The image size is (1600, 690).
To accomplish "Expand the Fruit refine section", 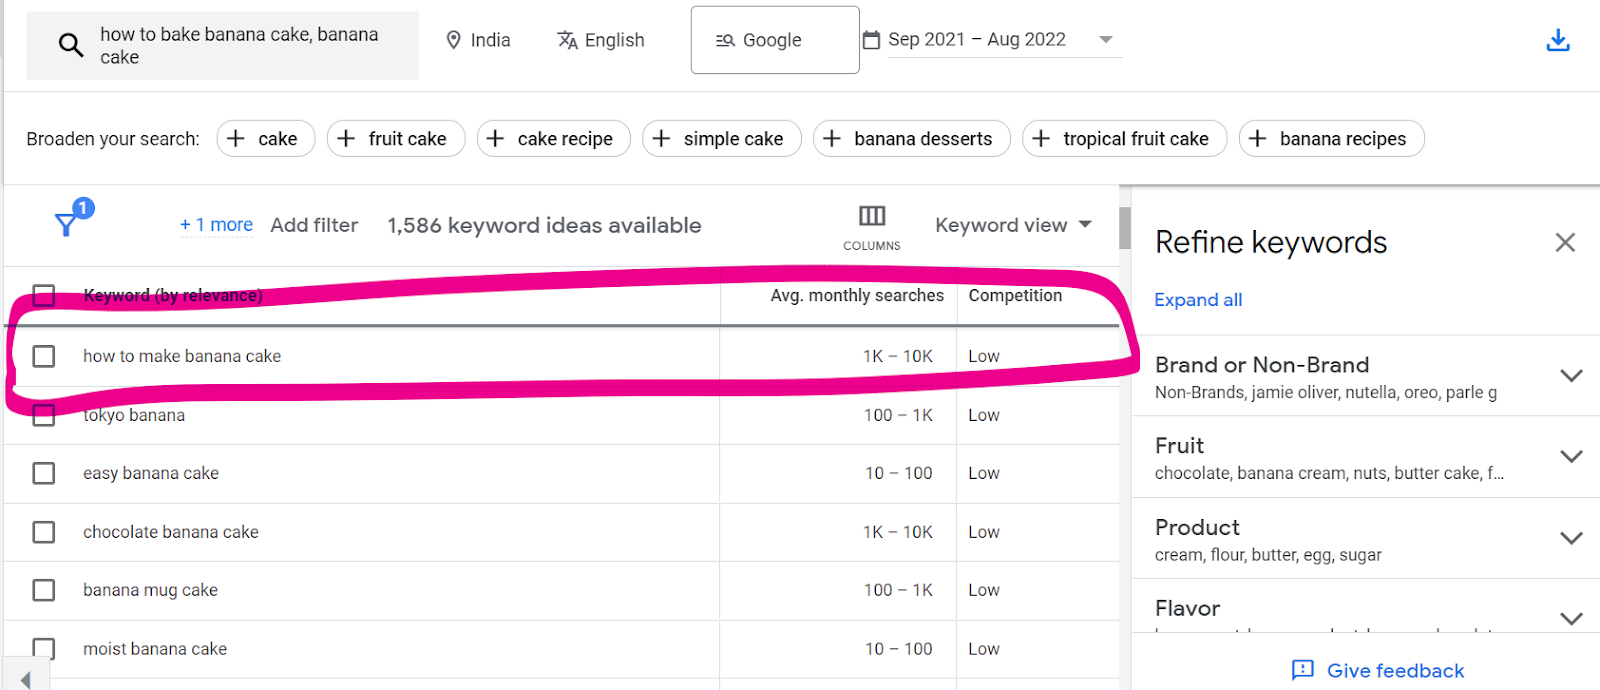I will coord(1571,457).
